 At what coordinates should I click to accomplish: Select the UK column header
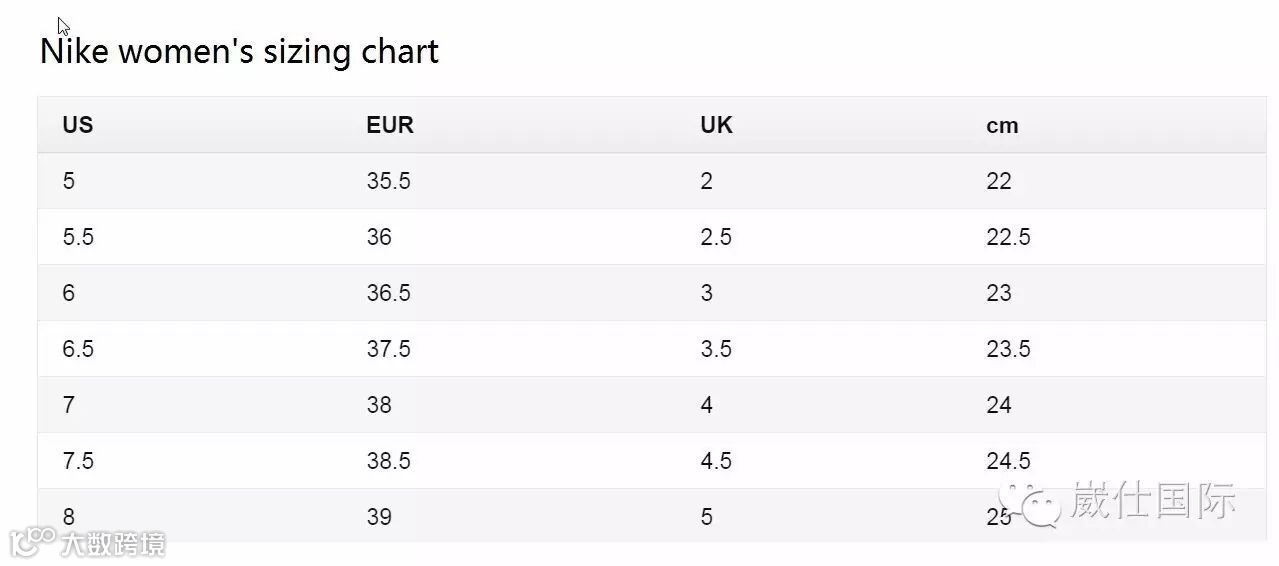click(x=716, y=125)
